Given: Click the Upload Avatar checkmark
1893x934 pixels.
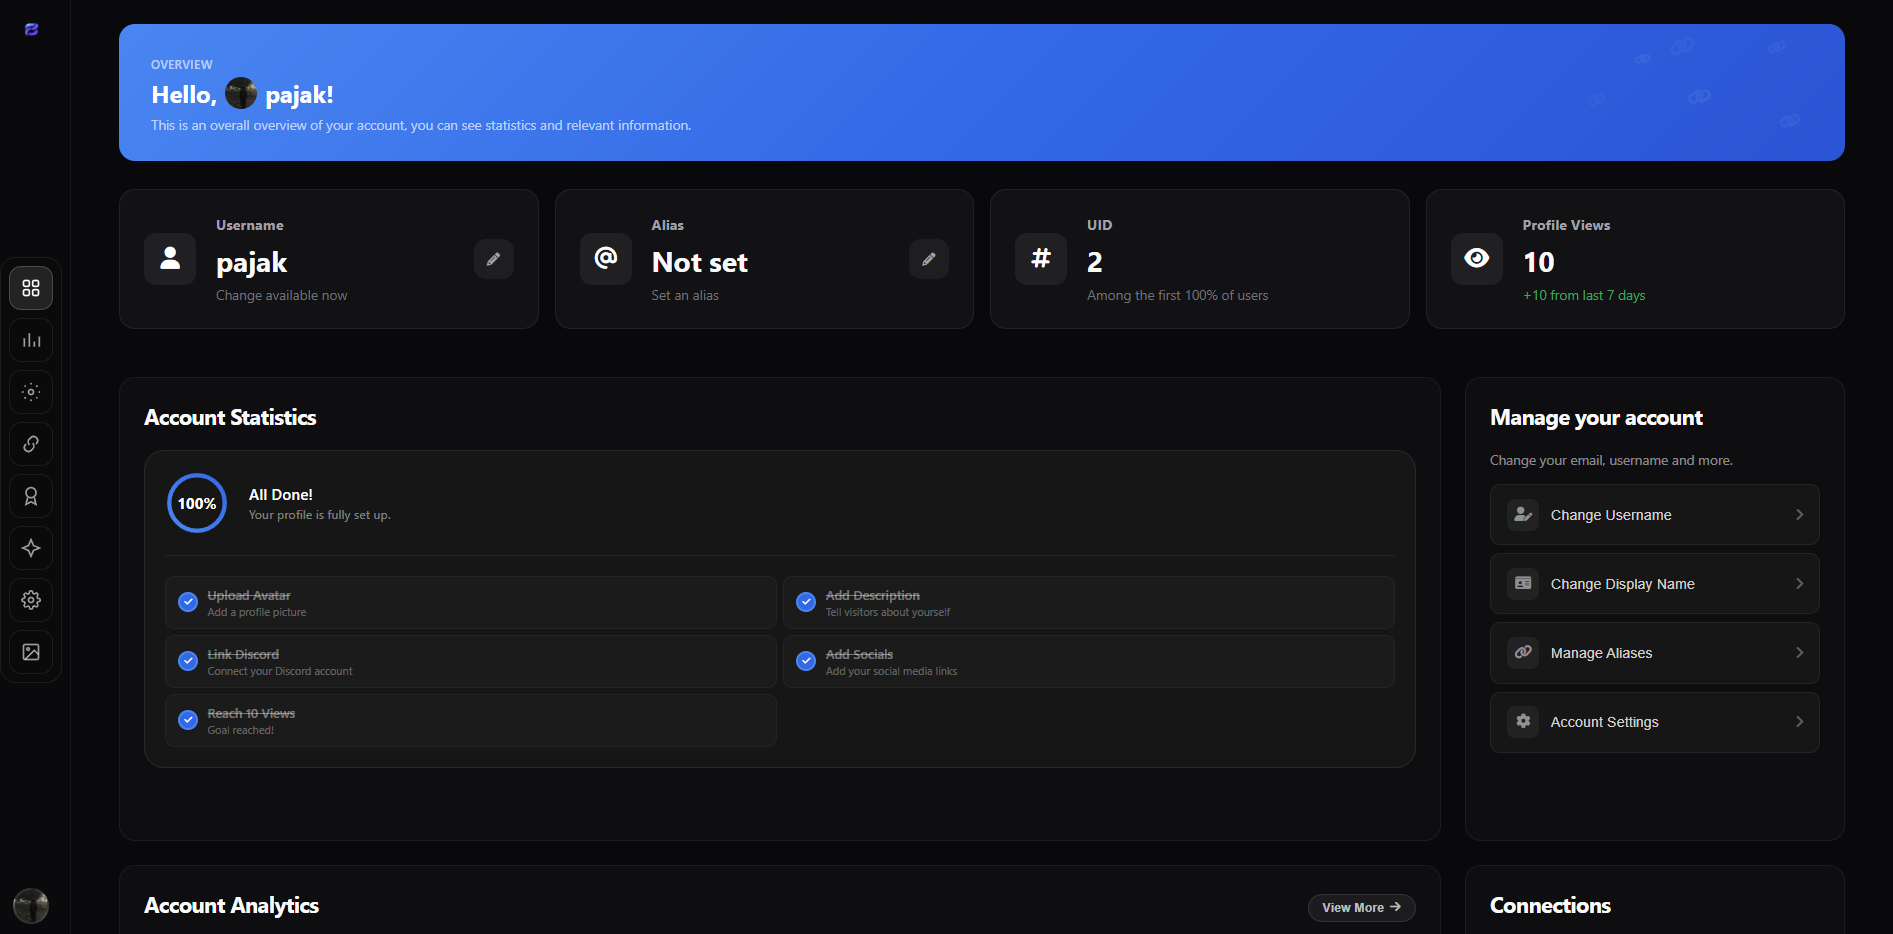Looking at the screenshot, I should tap(188, 602).
